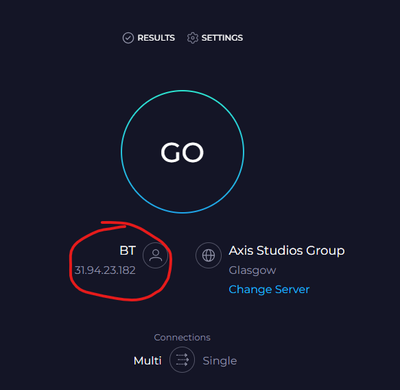400x390 pixels.
Task: Toggle the connections arrows switch icon
Action: (x=182, y=360)
